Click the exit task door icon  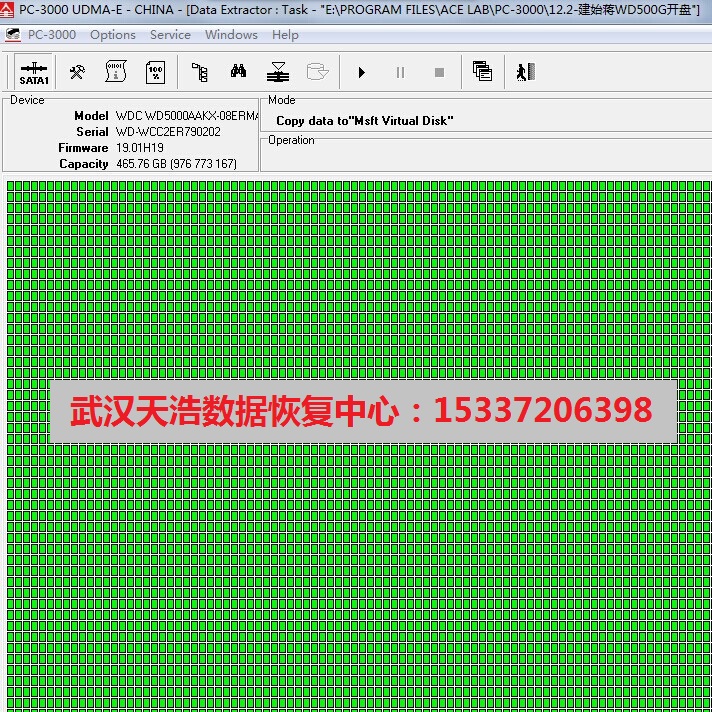tap(525, 72)
